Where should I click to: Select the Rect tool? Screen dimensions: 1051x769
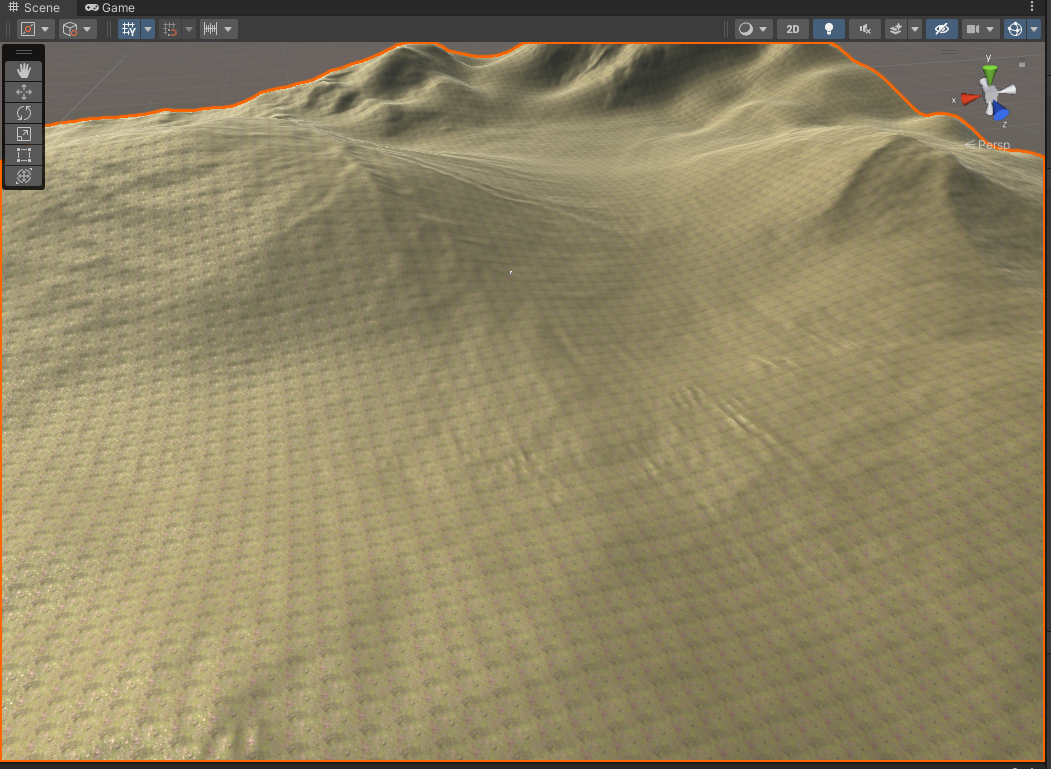tap(24, 154)
